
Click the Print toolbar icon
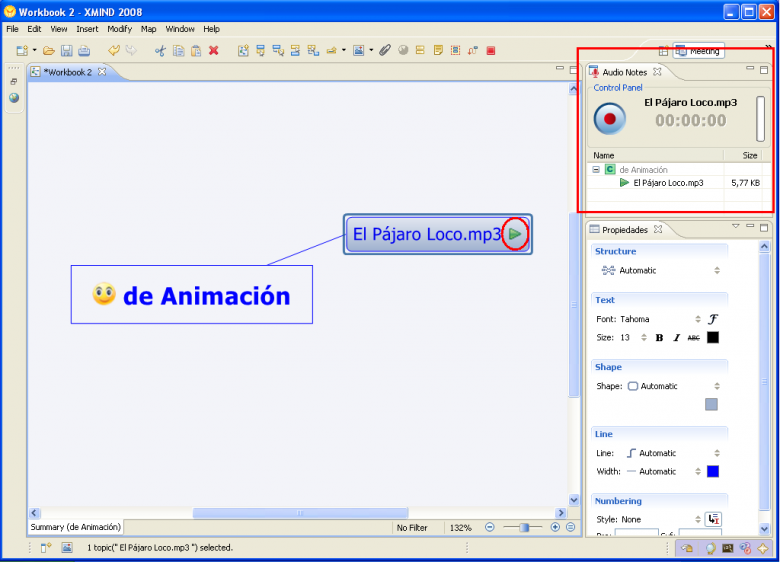click(x=85, y=51)
